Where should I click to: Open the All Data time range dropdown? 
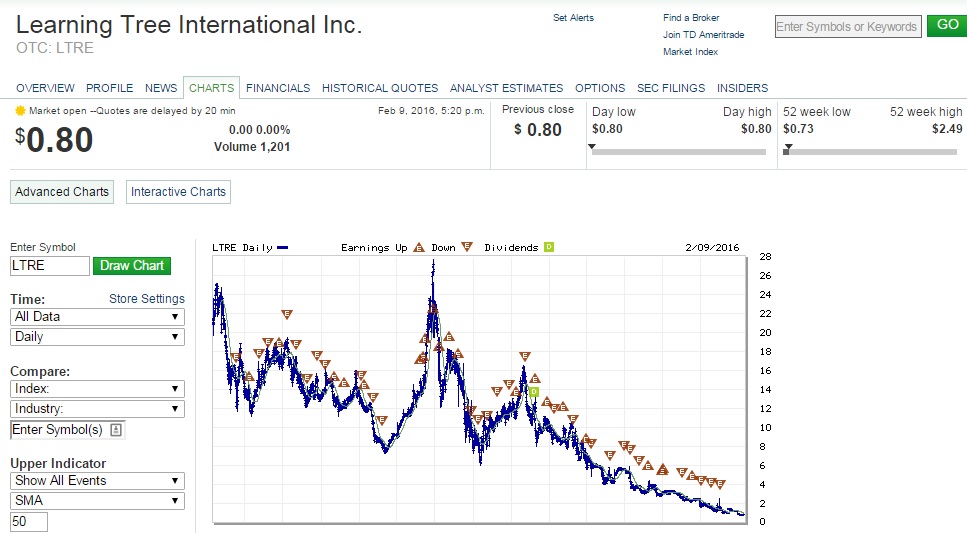pyautogui.click(x=97, y=317)
